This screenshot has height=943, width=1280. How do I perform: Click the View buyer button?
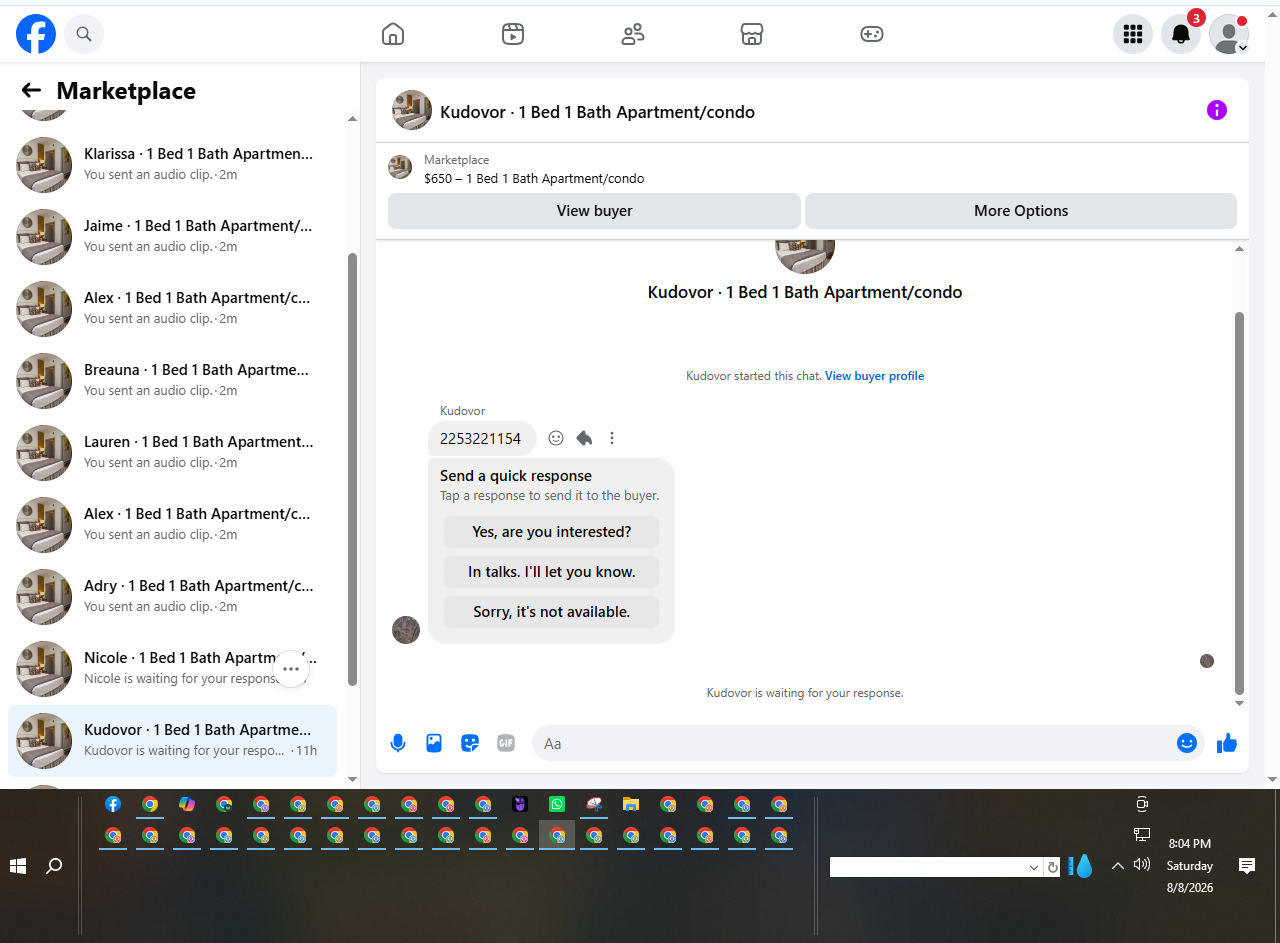[x=594, y=211]
